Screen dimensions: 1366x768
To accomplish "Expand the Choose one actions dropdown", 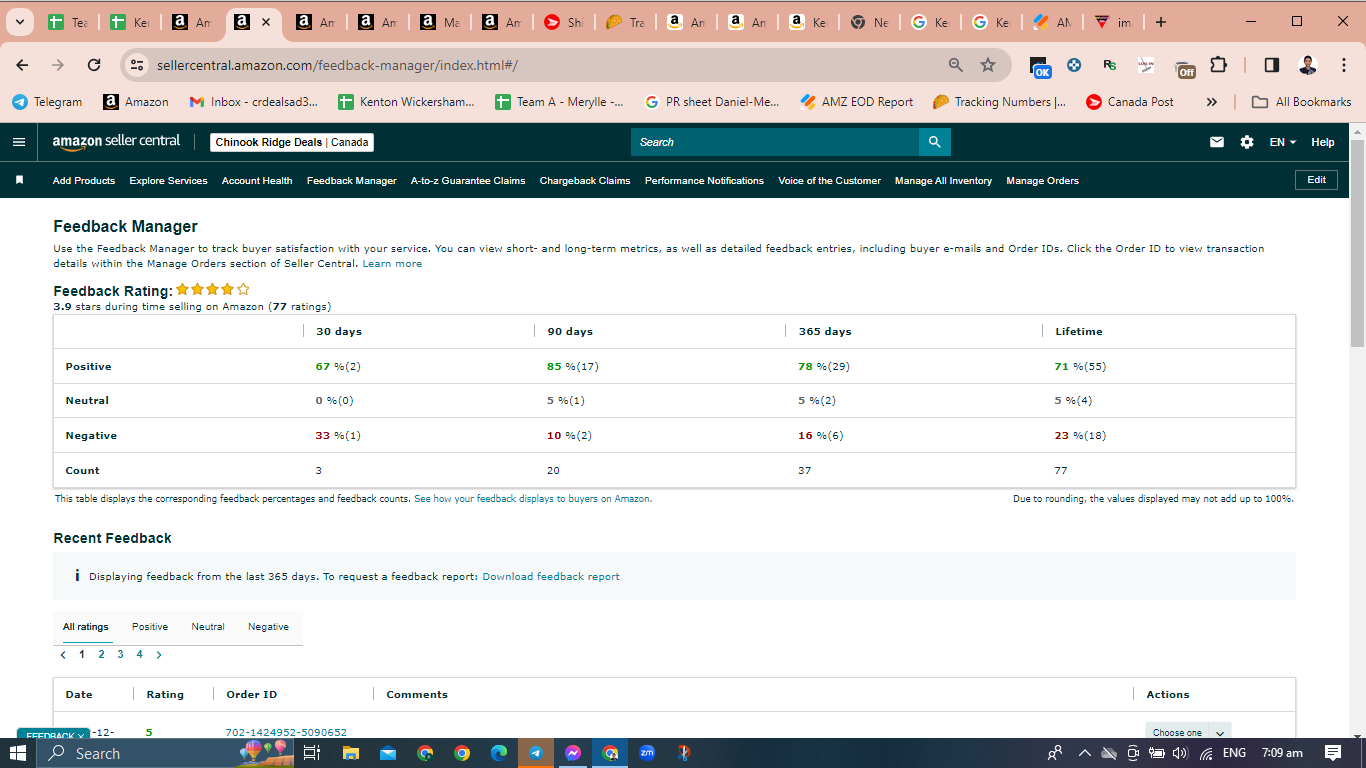I will coord(1187,733).
